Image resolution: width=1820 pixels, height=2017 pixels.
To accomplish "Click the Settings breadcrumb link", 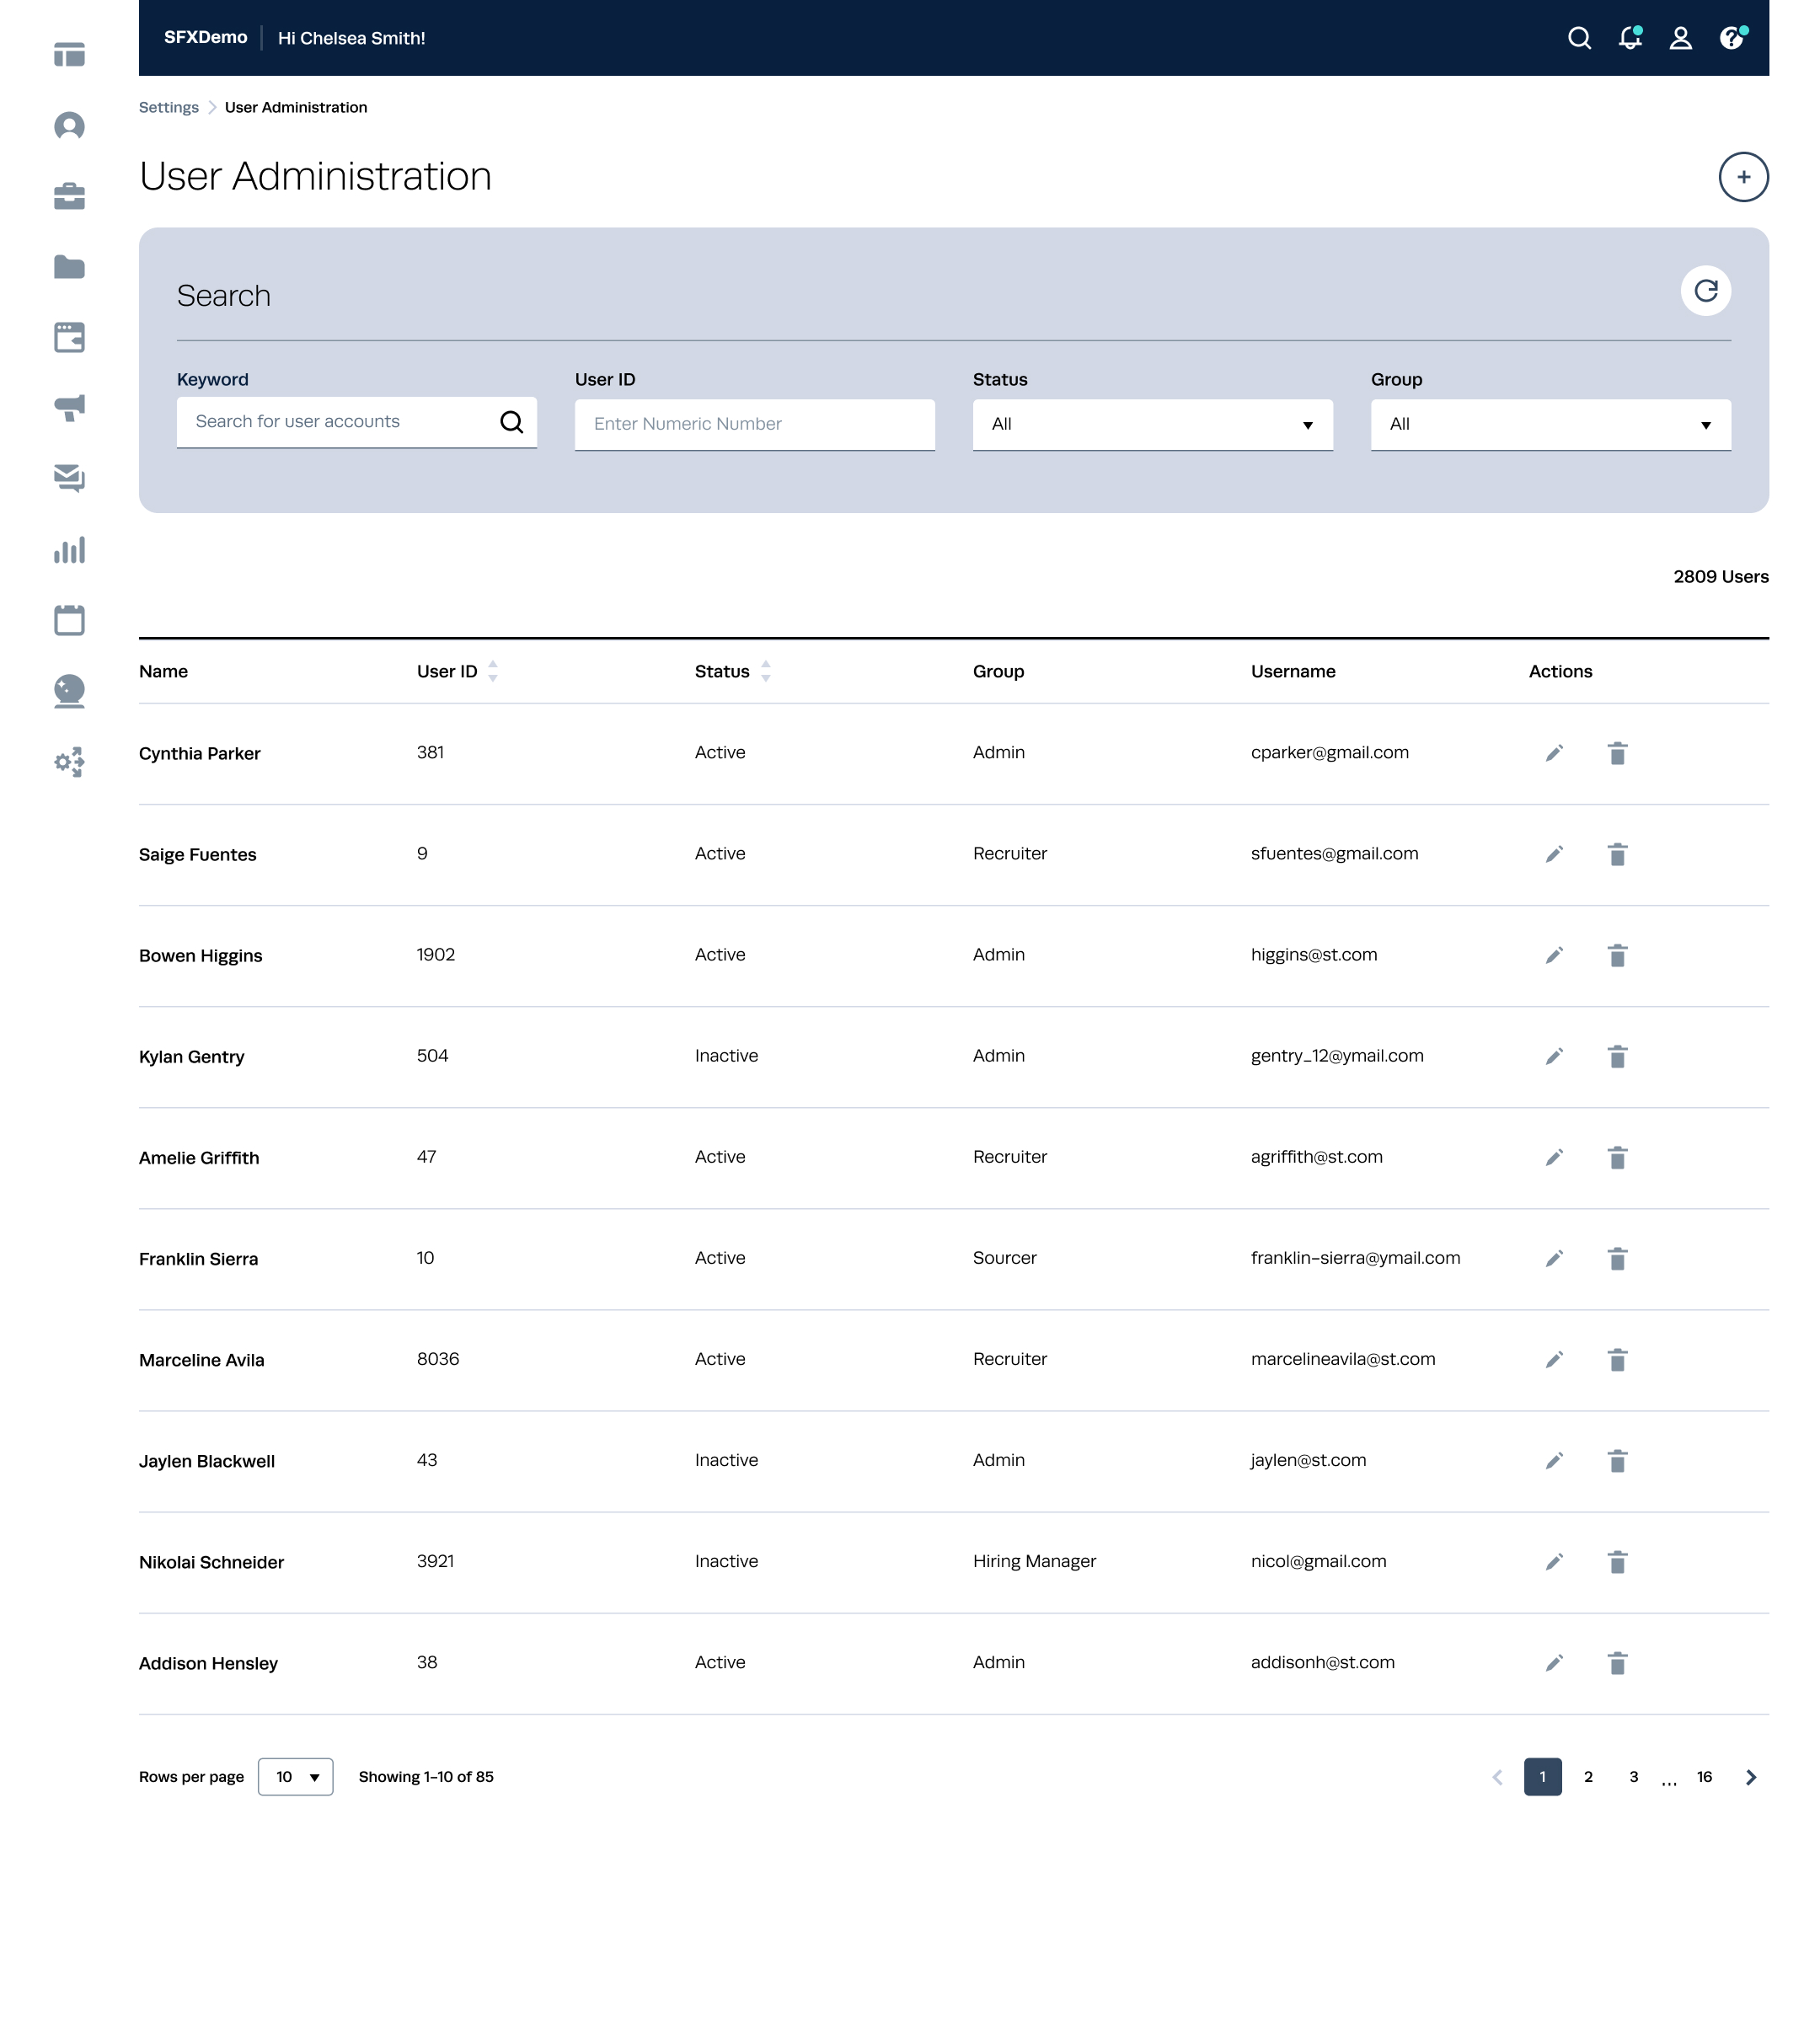I will click(169, 108).
